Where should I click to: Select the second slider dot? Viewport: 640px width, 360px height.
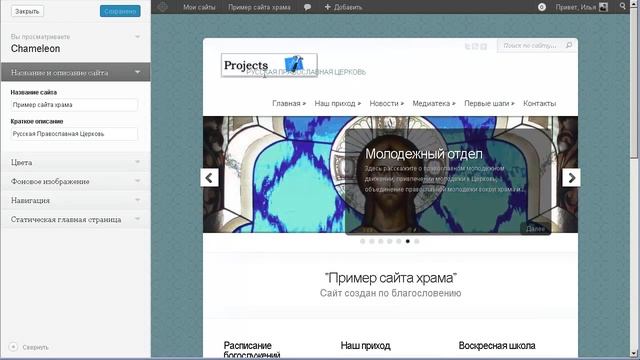tap(371, 241)
